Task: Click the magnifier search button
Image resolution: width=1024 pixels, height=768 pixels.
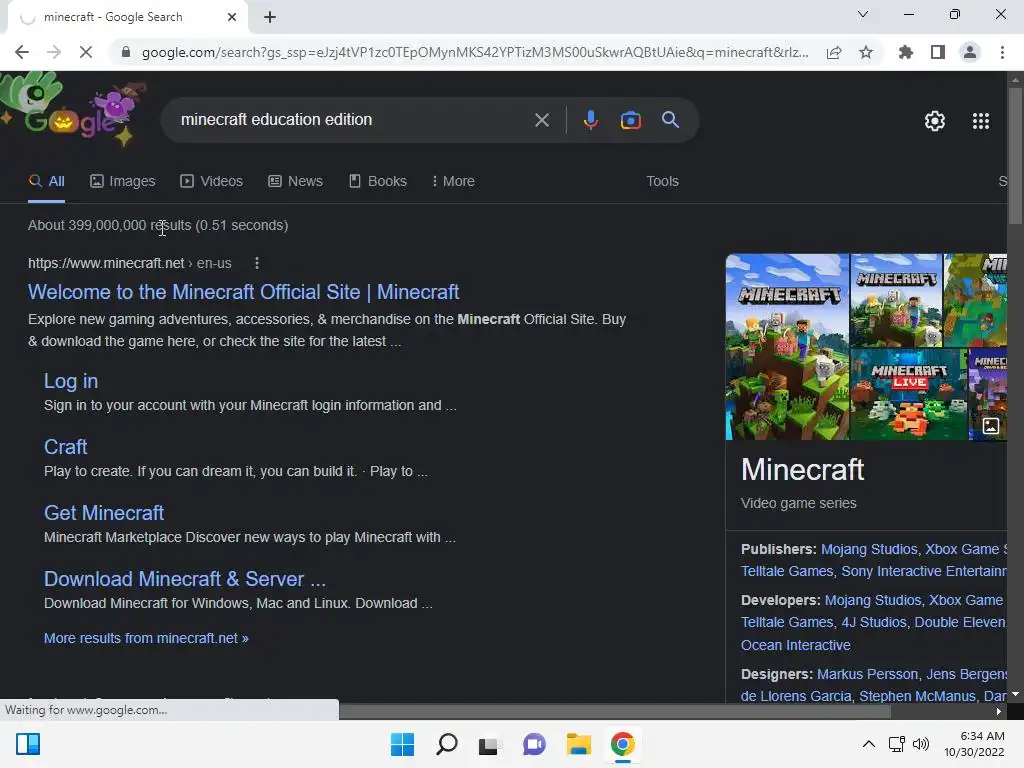Action: click(x=670, y=120)
